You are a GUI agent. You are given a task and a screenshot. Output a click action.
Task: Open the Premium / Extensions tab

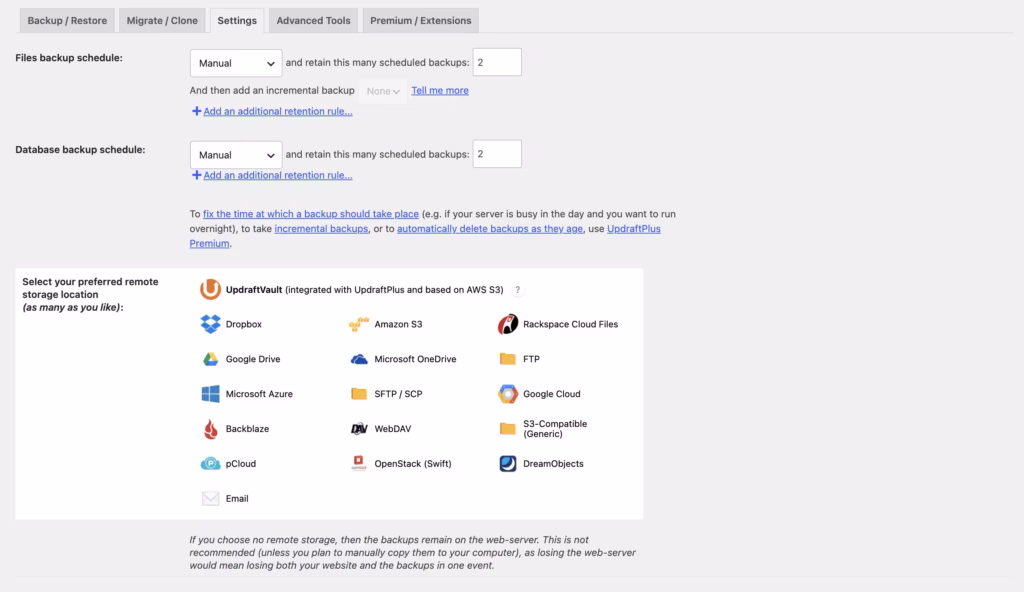coord(421,20)
